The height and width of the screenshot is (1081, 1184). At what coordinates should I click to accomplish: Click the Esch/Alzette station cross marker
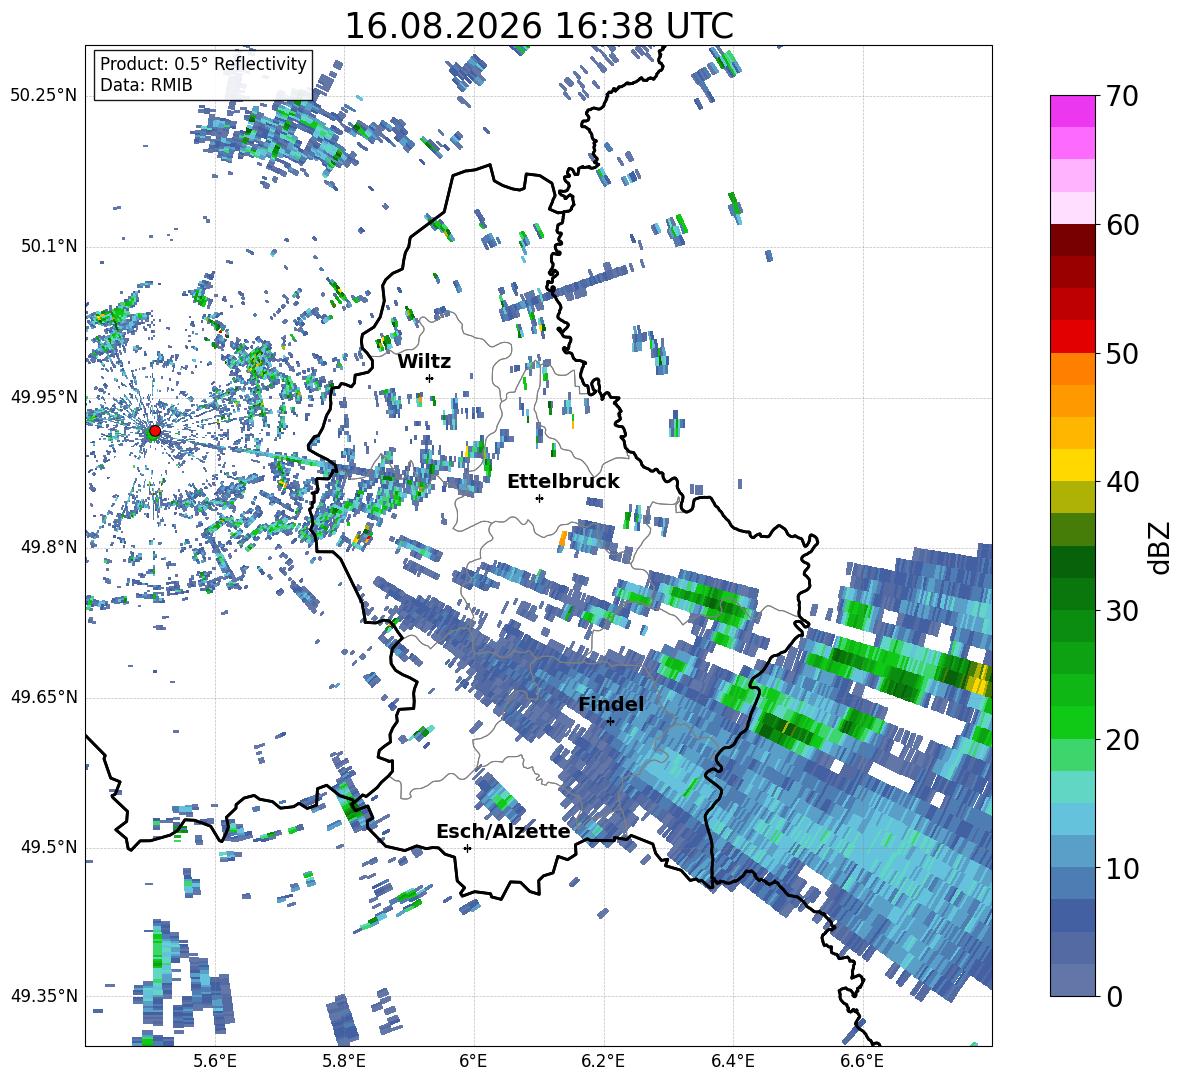(x=467, y=848)
